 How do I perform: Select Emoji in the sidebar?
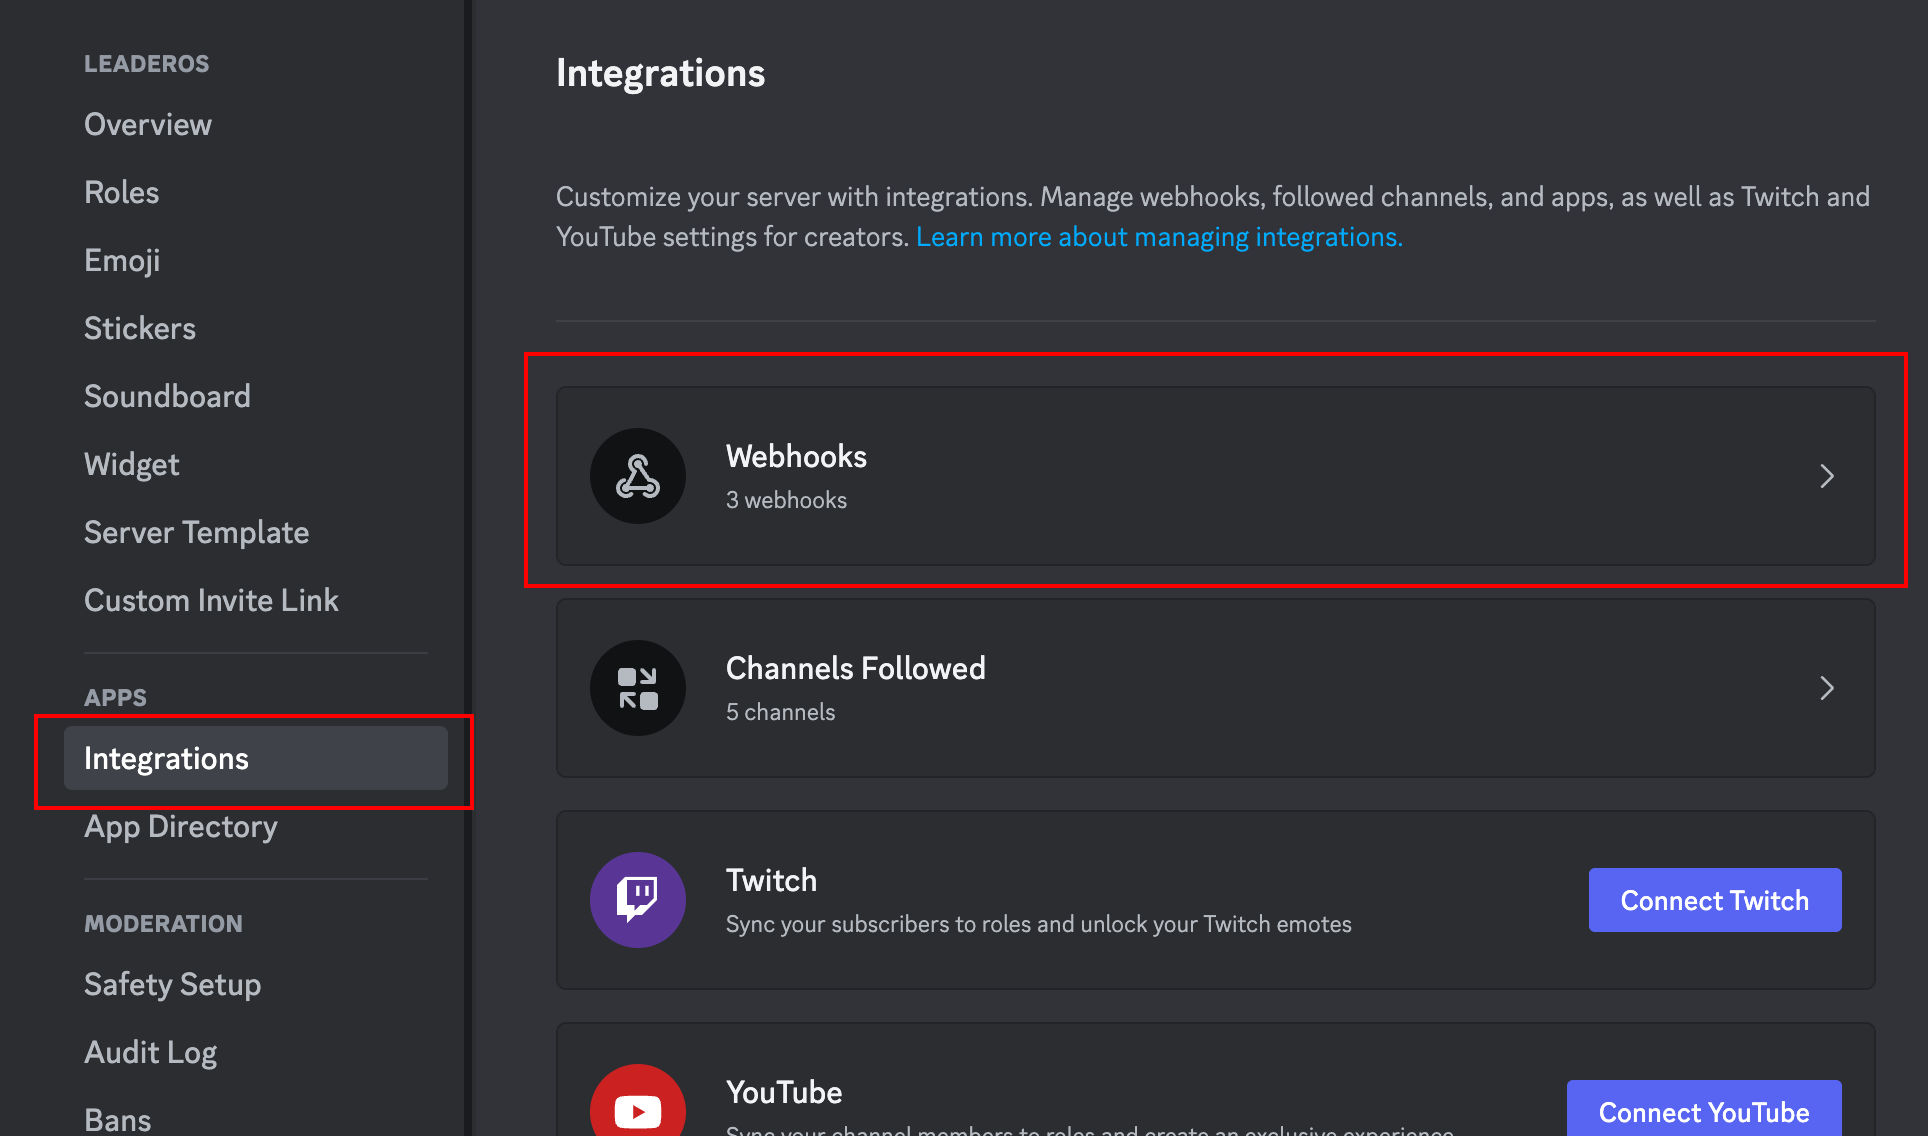[122, 261]
